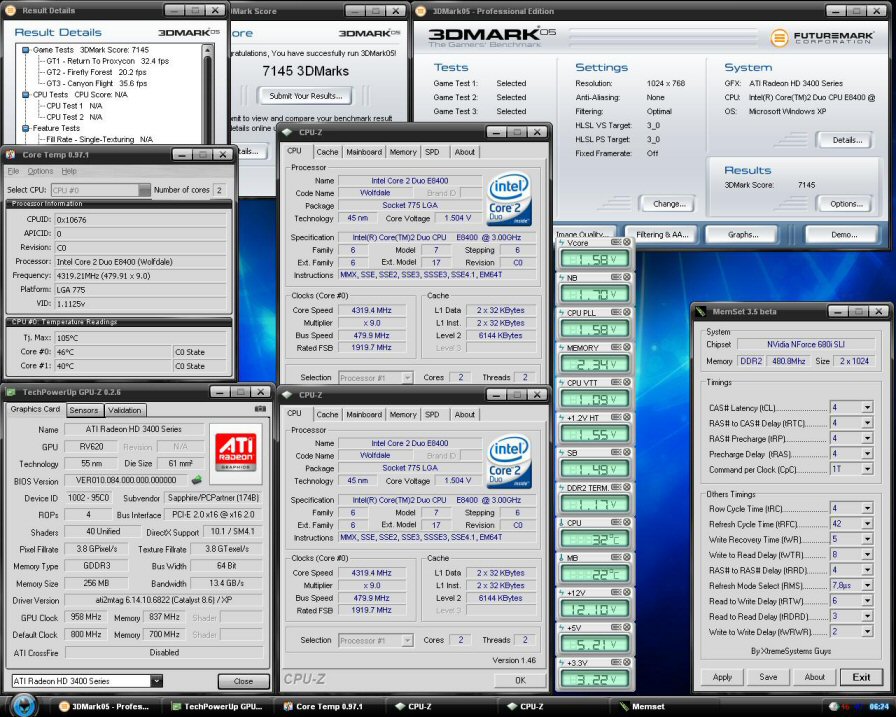Click the Futuremark Corporation logo
The image size is (896, 717).
(821, 38)
